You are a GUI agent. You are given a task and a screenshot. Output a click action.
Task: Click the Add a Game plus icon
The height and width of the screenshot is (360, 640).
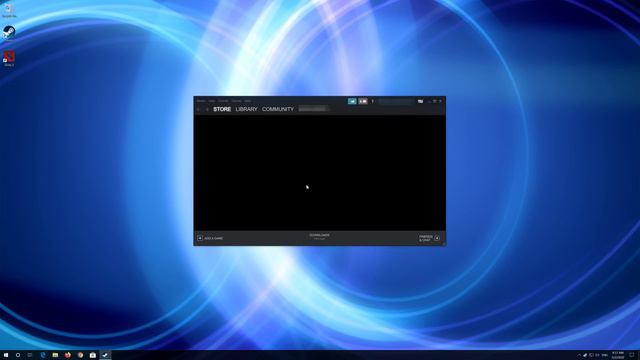[x=200, y=238]
